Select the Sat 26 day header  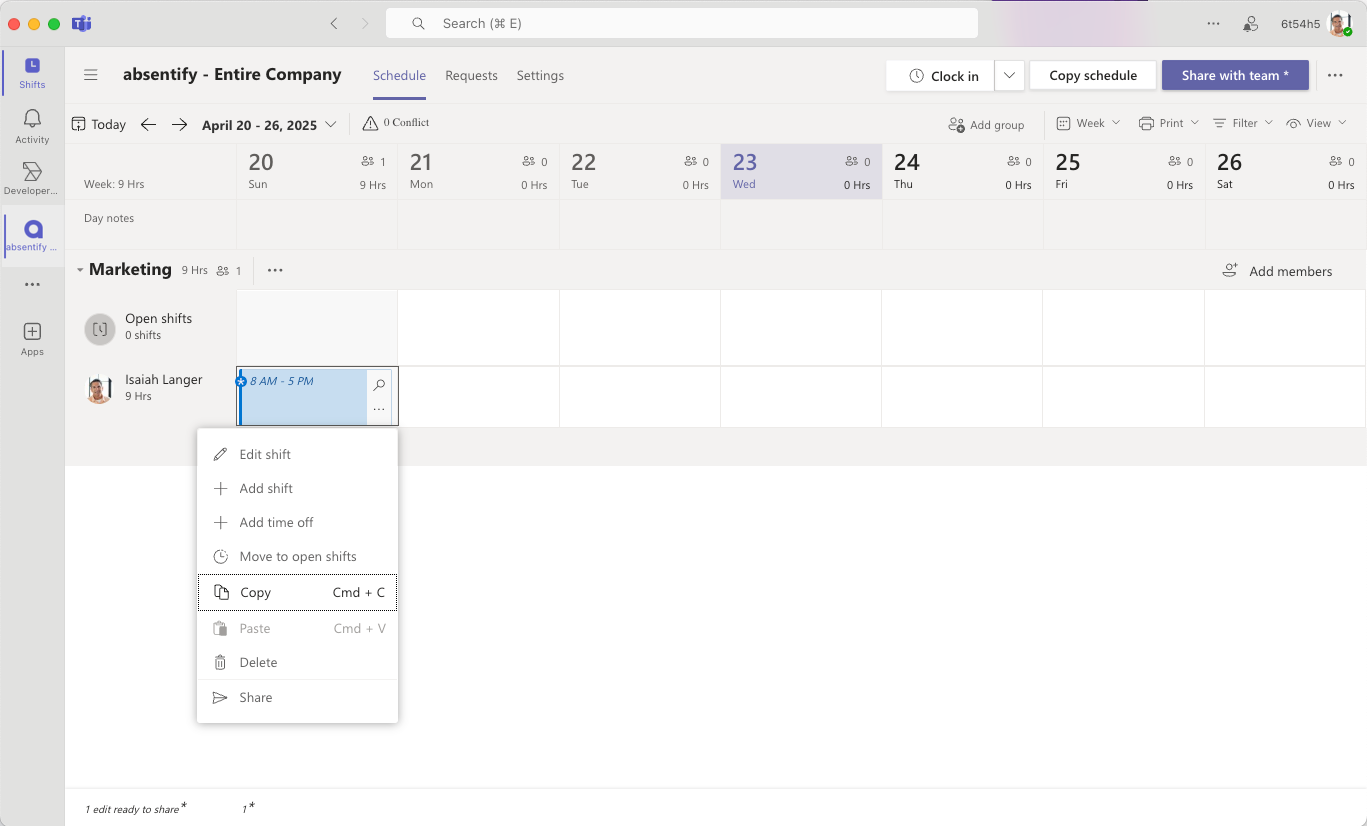(x=1286, y=171)
